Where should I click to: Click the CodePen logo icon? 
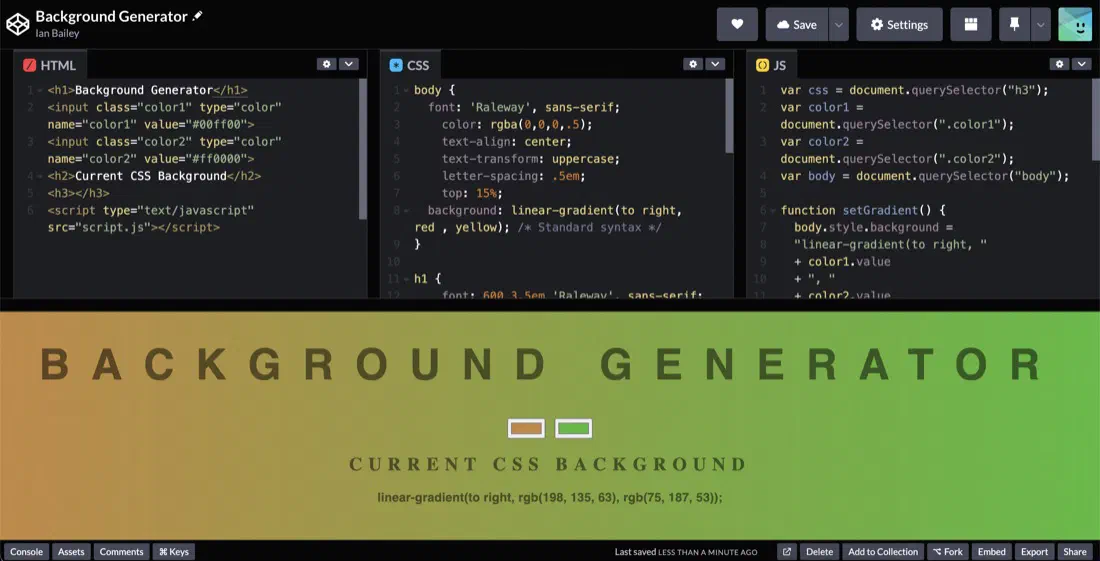18,24
